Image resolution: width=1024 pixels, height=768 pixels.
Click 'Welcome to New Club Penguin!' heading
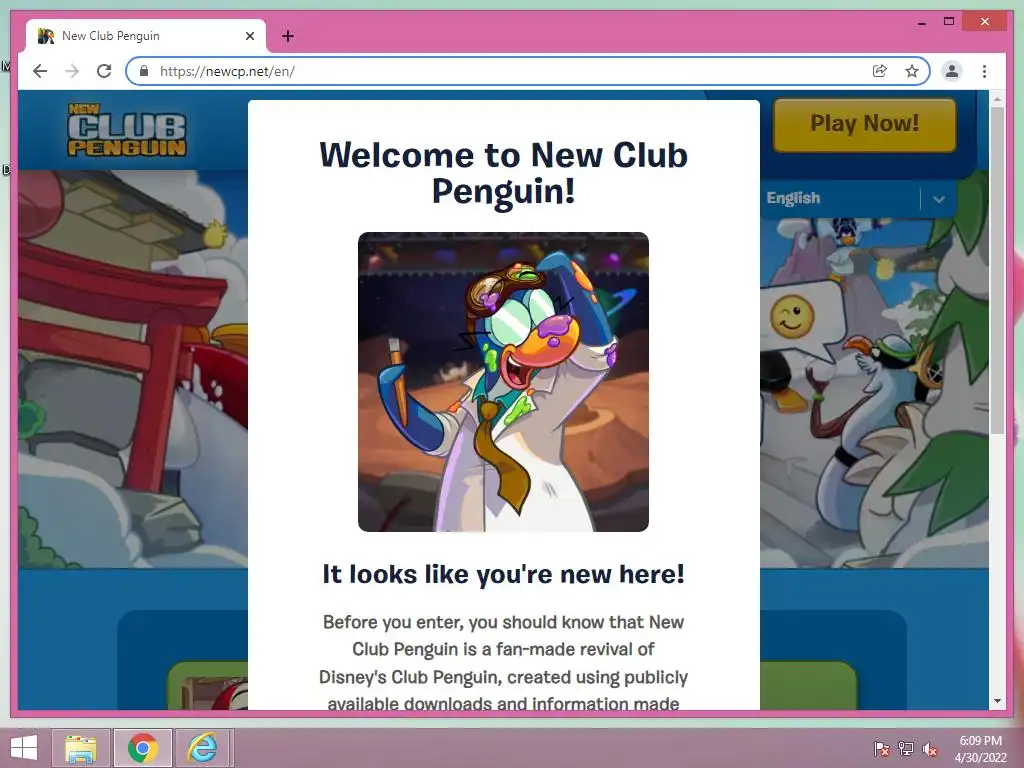(503, 172)
